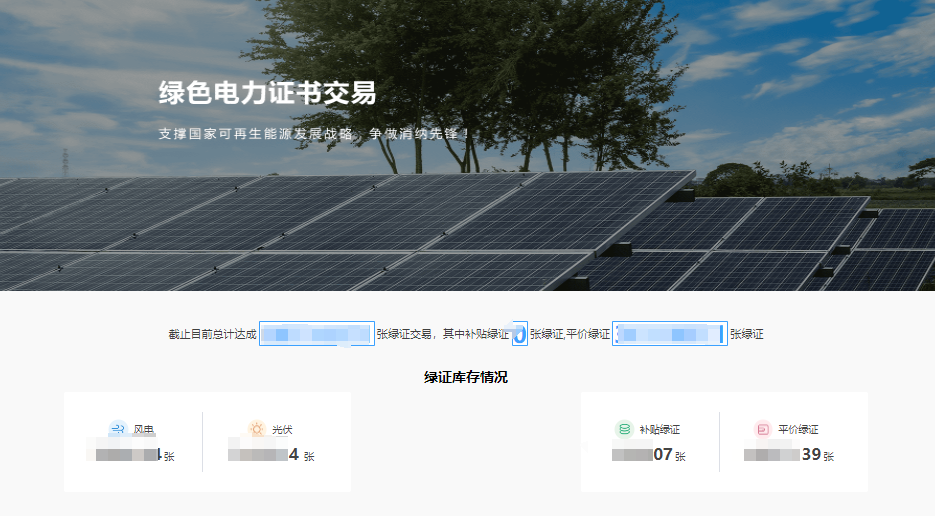Click the 补贴绿证 inventory value ending 07
The height and width of the screenshot is (516, 935).
(x=642, y=455)
